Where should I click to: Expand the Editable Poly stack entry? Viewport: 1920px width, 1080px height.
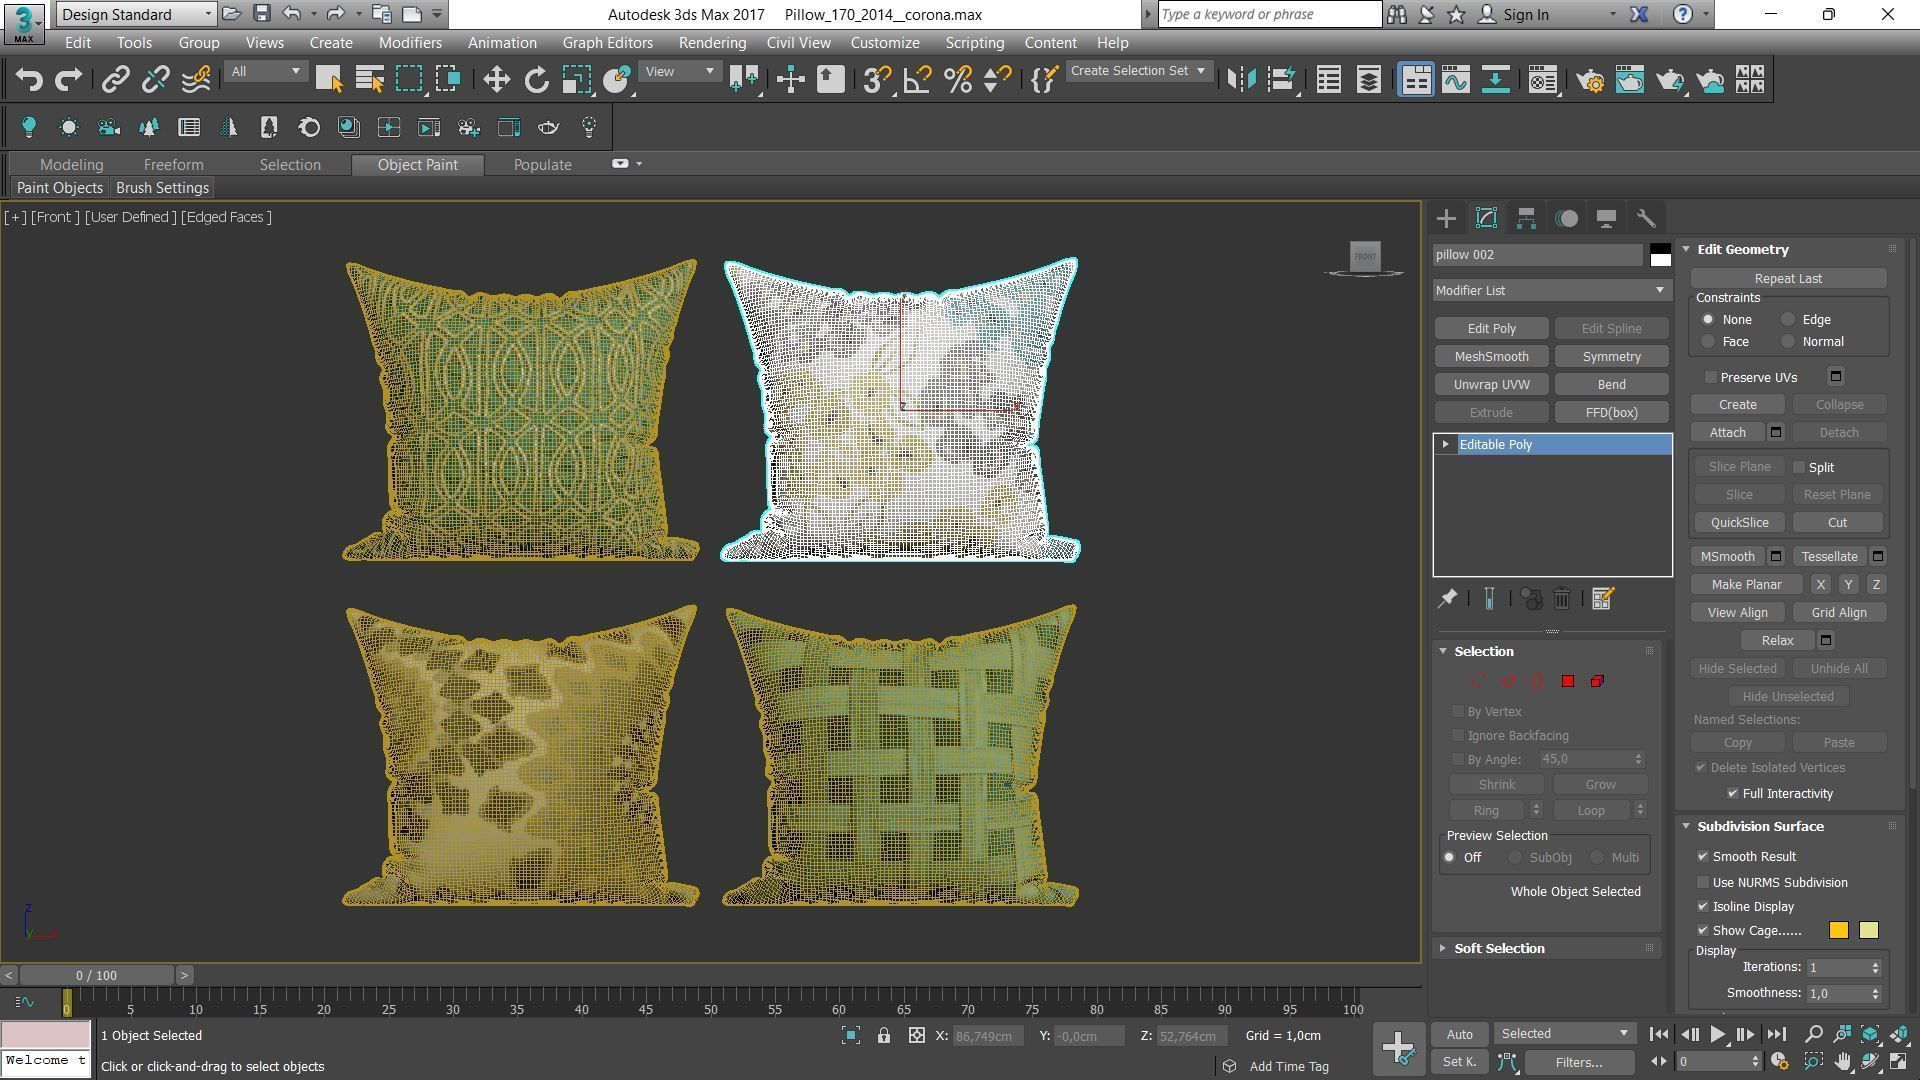[x=1445, y=444]
